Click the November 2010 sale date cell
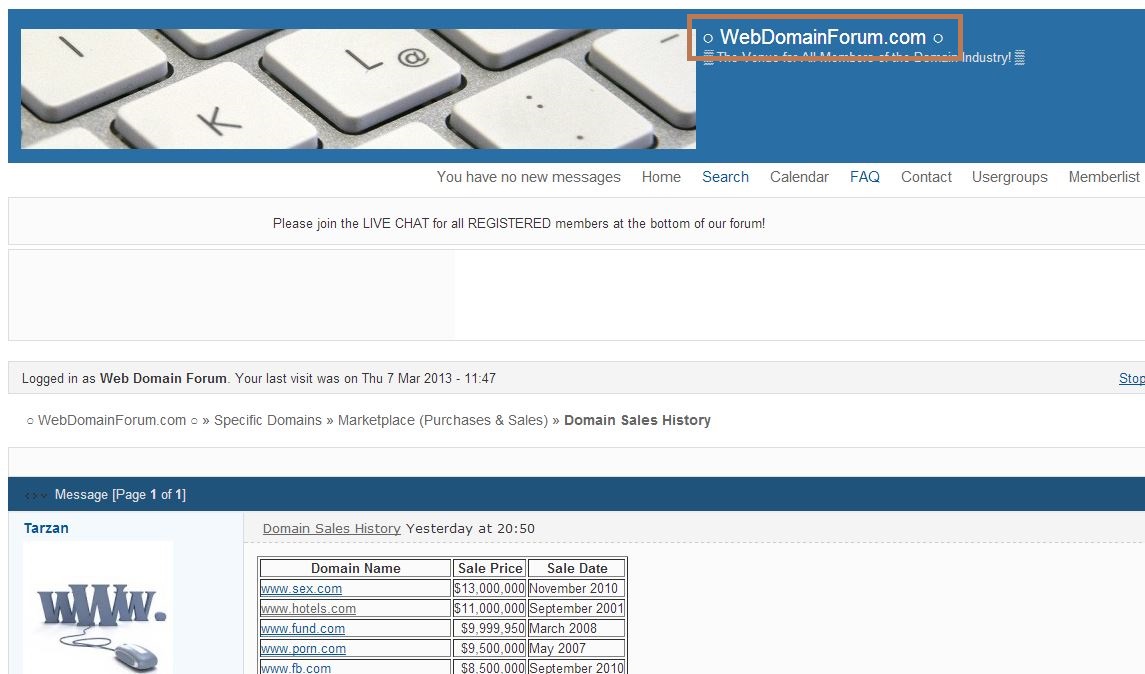This screenshot has height=674, width=1145. tap(576, 588)
